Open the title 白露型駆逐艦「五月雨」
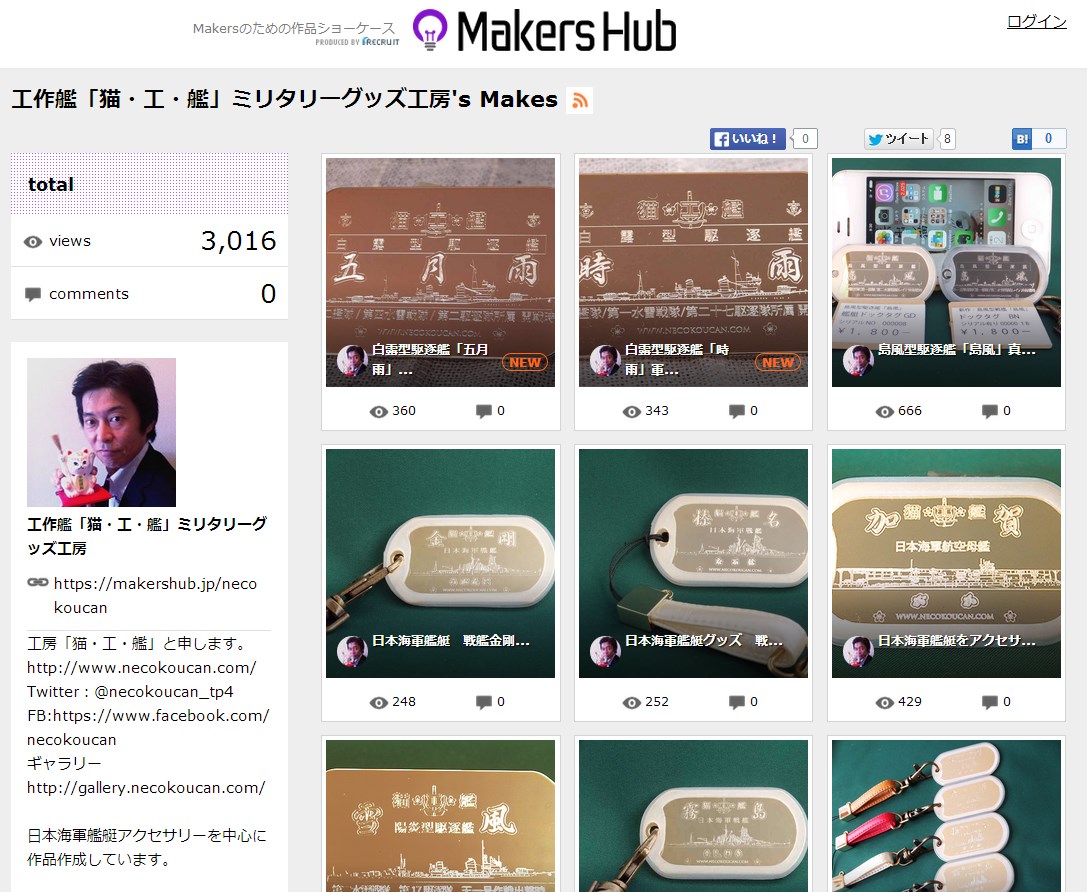Image resolution: width=1087 pixels, height=892 pixels. (x=430, y=360)
